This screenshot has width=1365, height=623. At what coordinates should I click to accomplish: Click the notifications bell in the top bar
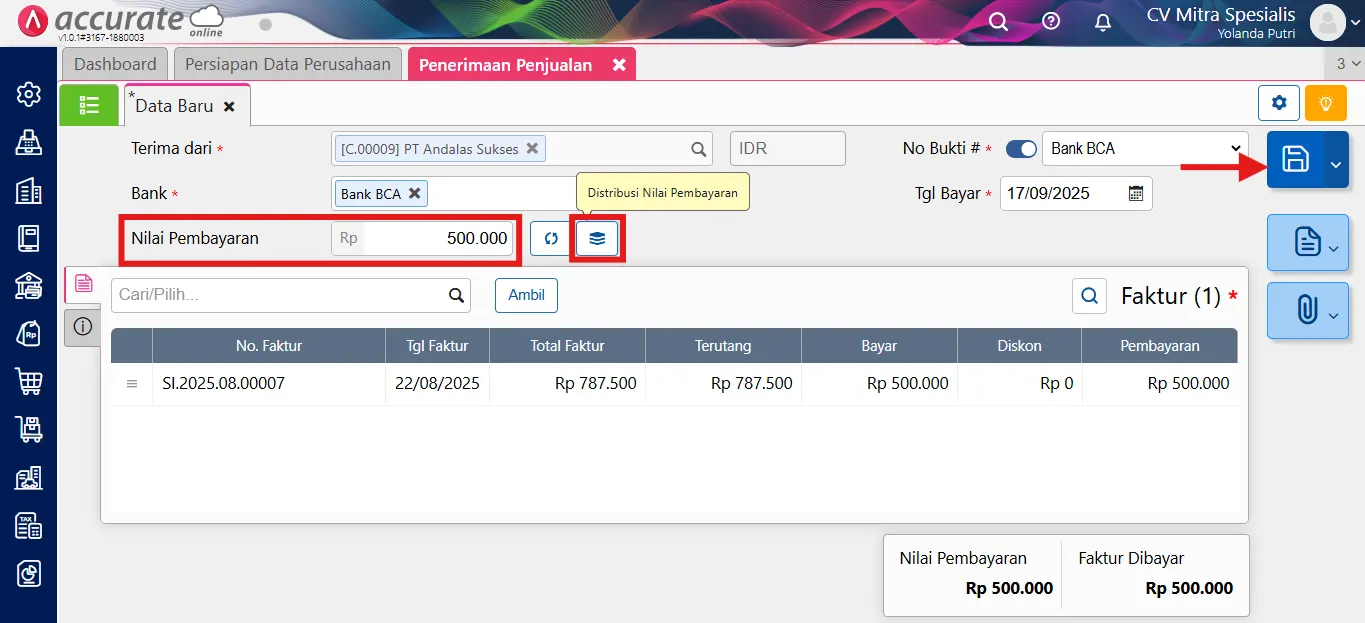(1102, 20)
